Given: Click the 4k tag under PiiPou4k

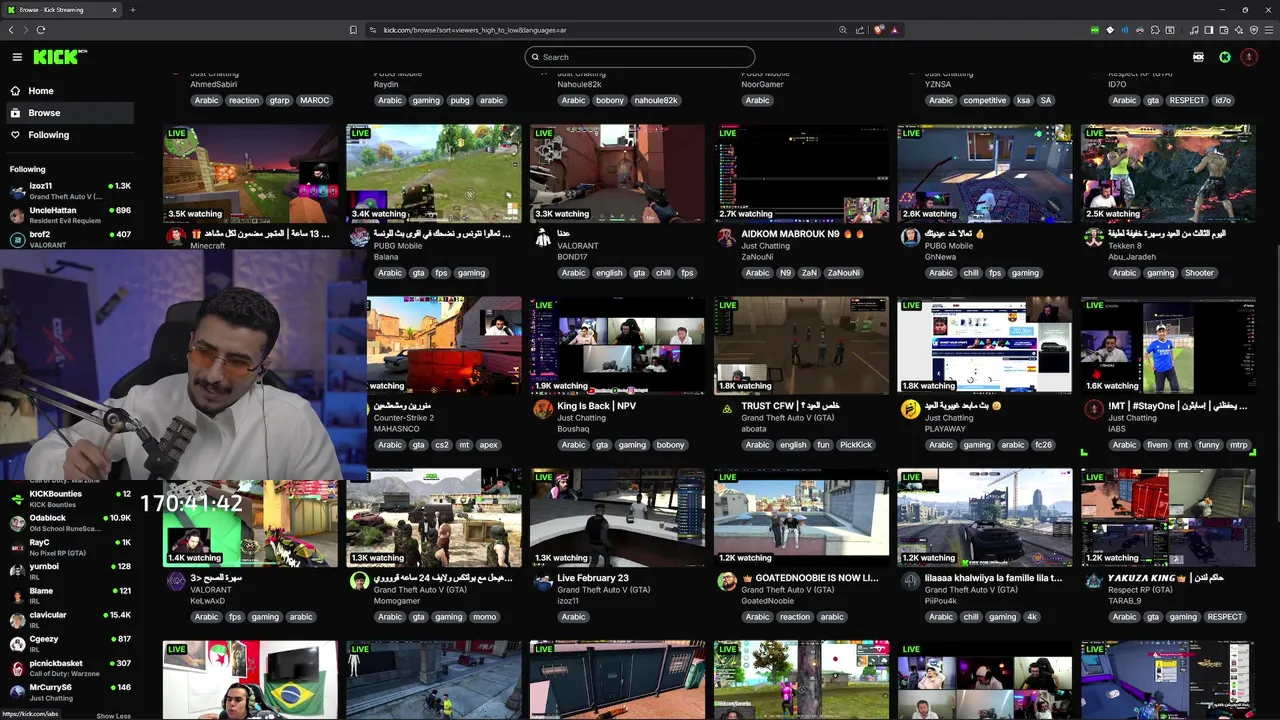Looking at the screenshot, I should coord(1032,617).
